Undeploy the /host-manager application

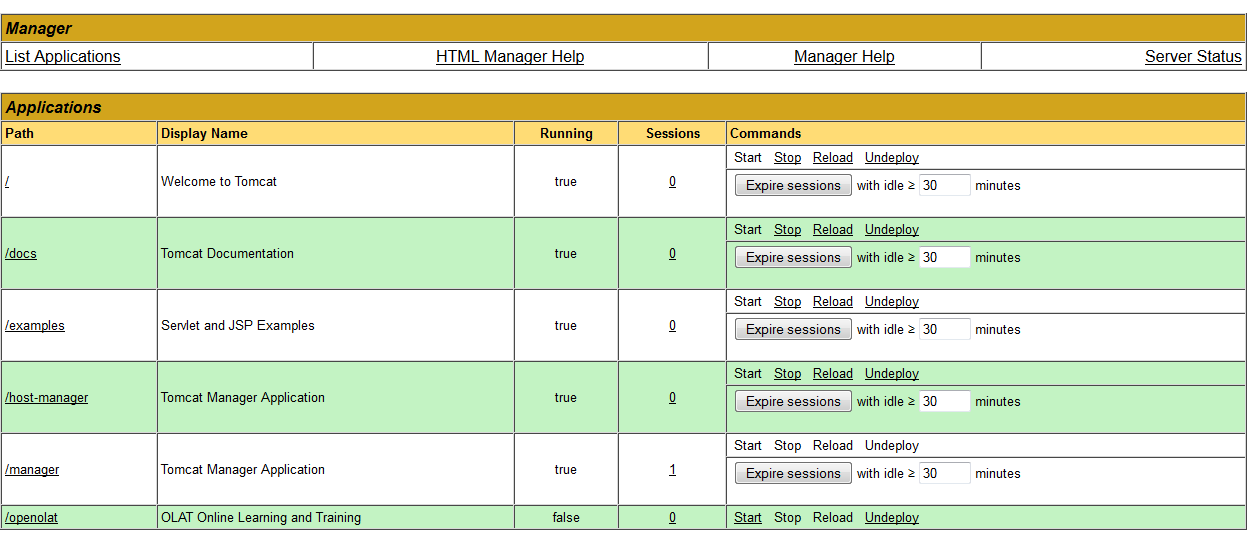tap(892, 374)
